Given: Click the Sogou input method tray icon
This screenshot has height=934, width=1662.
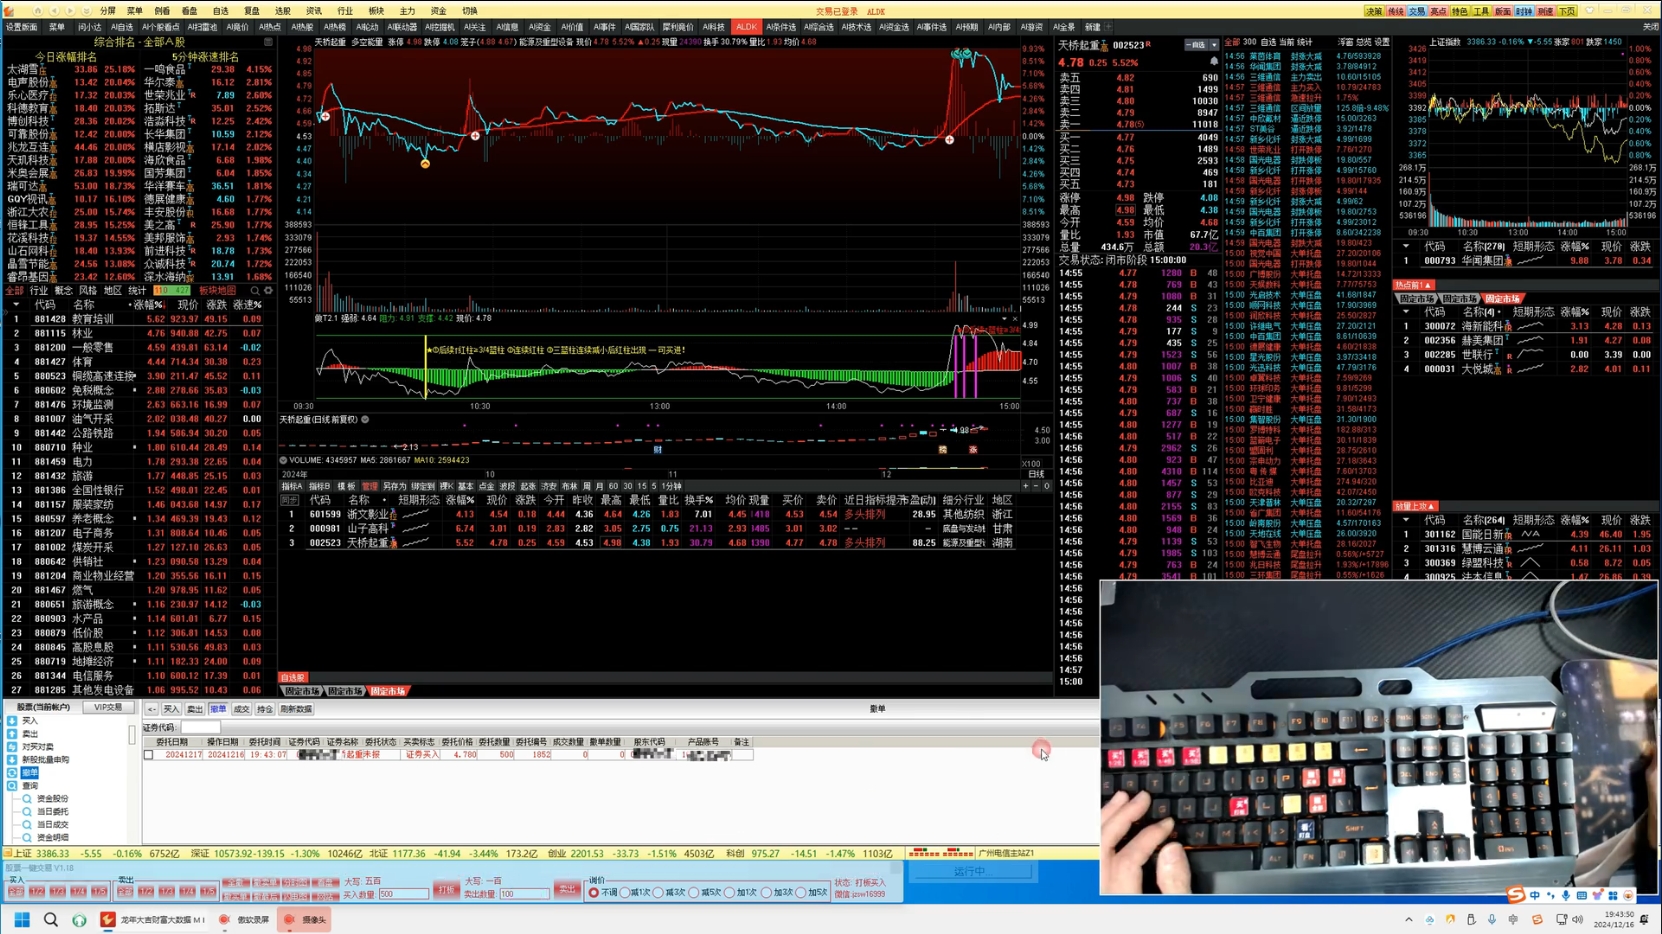Looking at the screenshot, I should 1537,920.
